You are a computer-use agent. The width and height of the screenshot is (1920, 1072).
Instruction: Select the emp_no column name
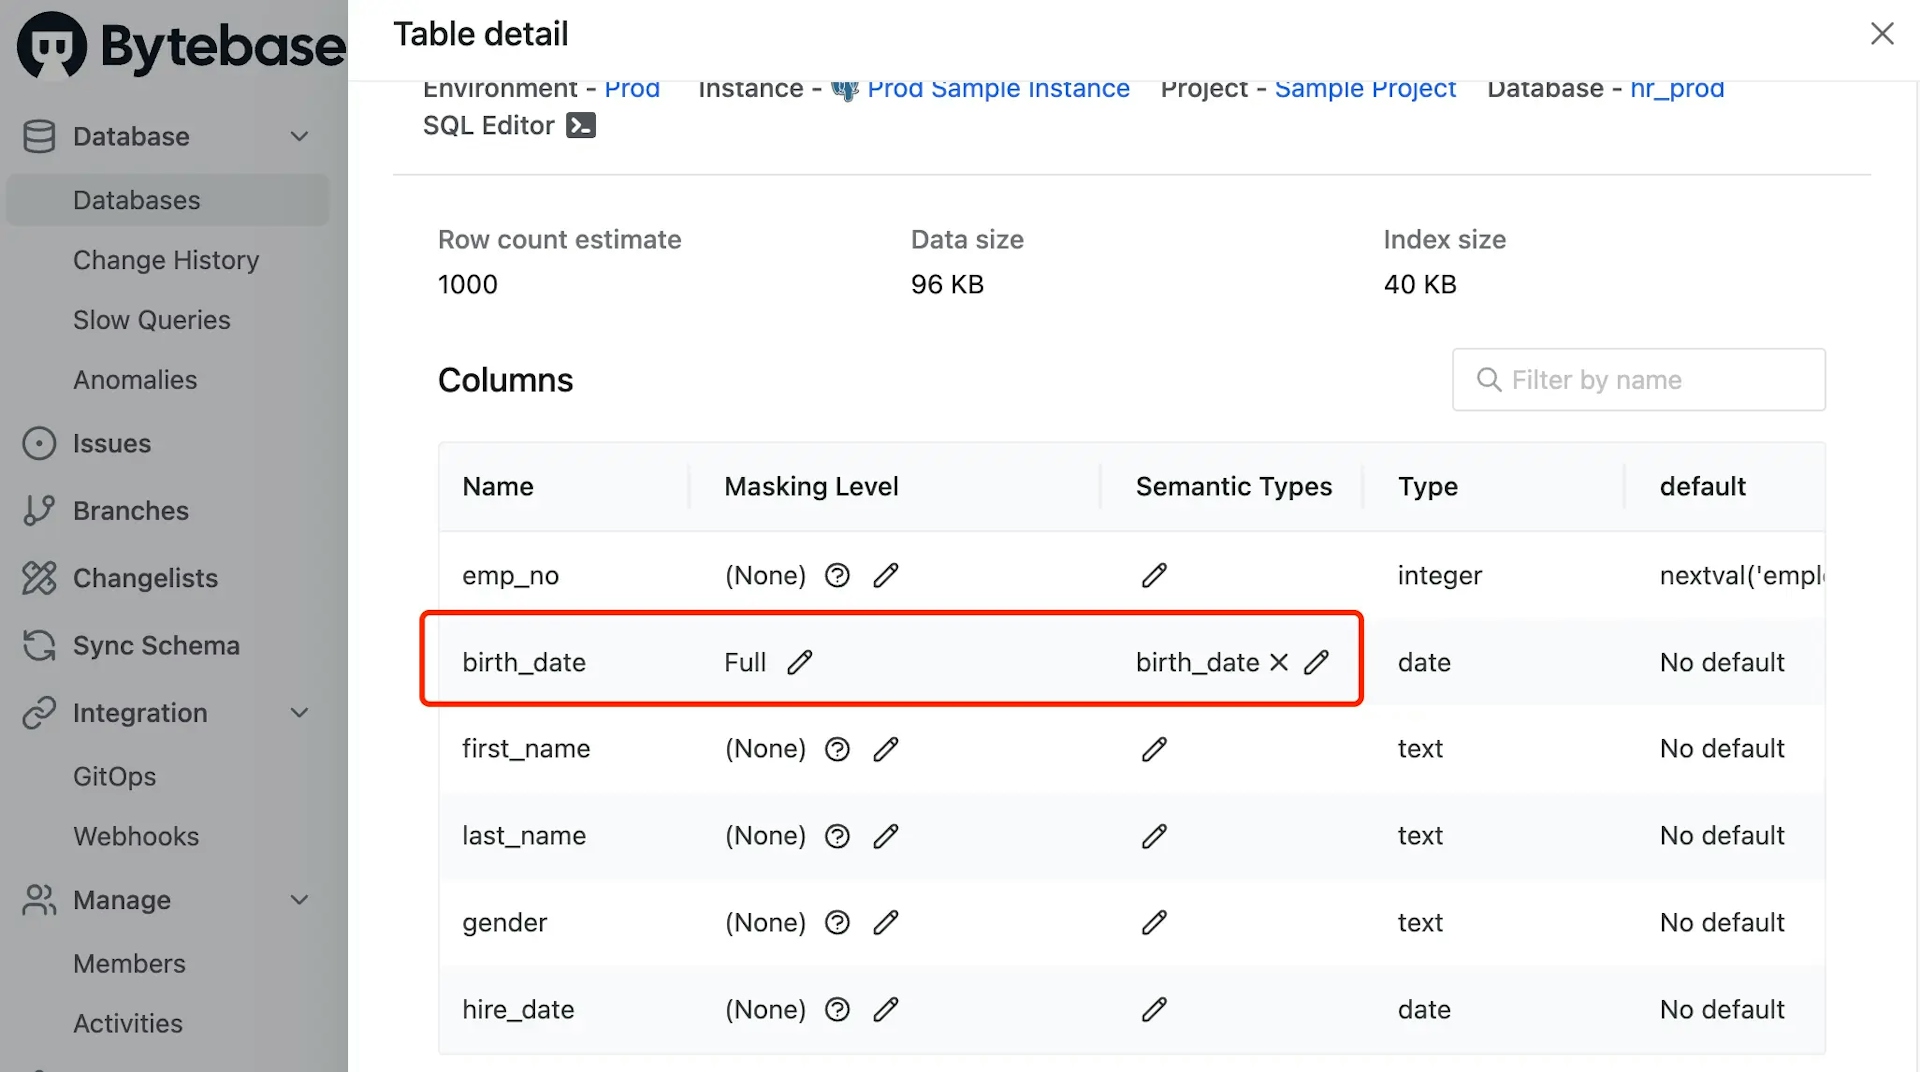tap(510, 576)
